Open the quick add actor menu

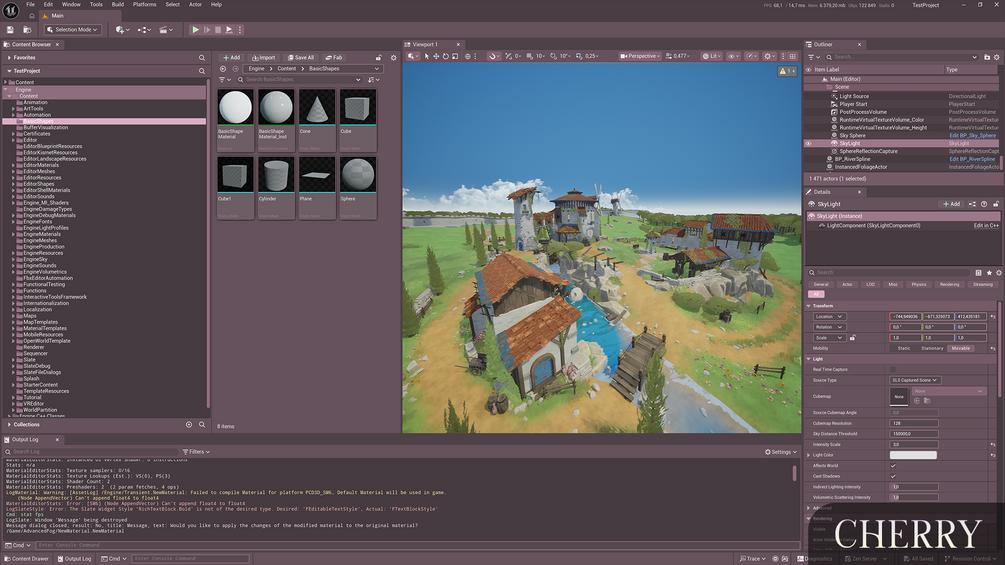122,29
